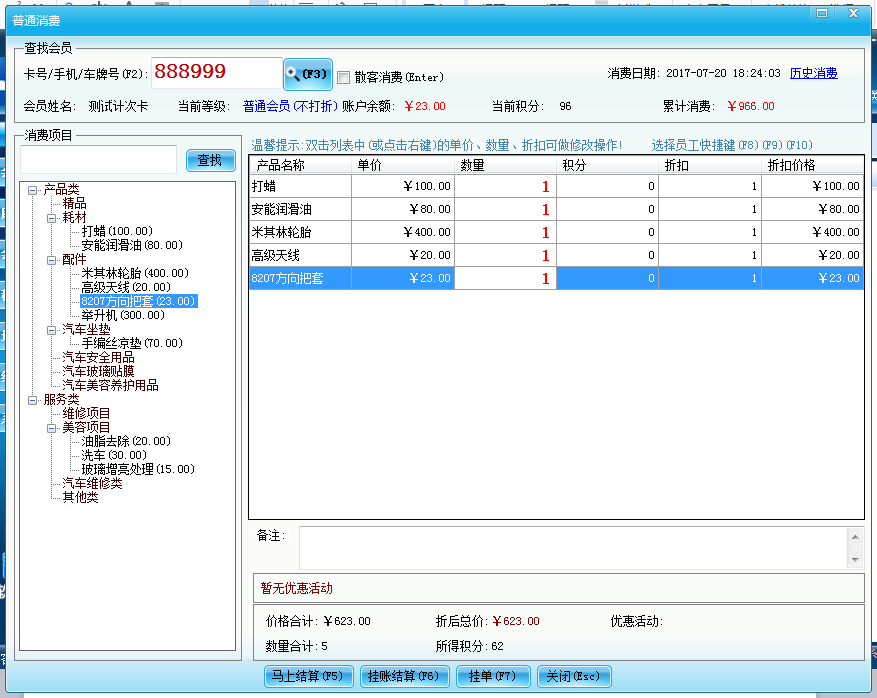Click inside the 备注 remarks text area
Screen dimensions: 877x698
click(x=574, y=548)
